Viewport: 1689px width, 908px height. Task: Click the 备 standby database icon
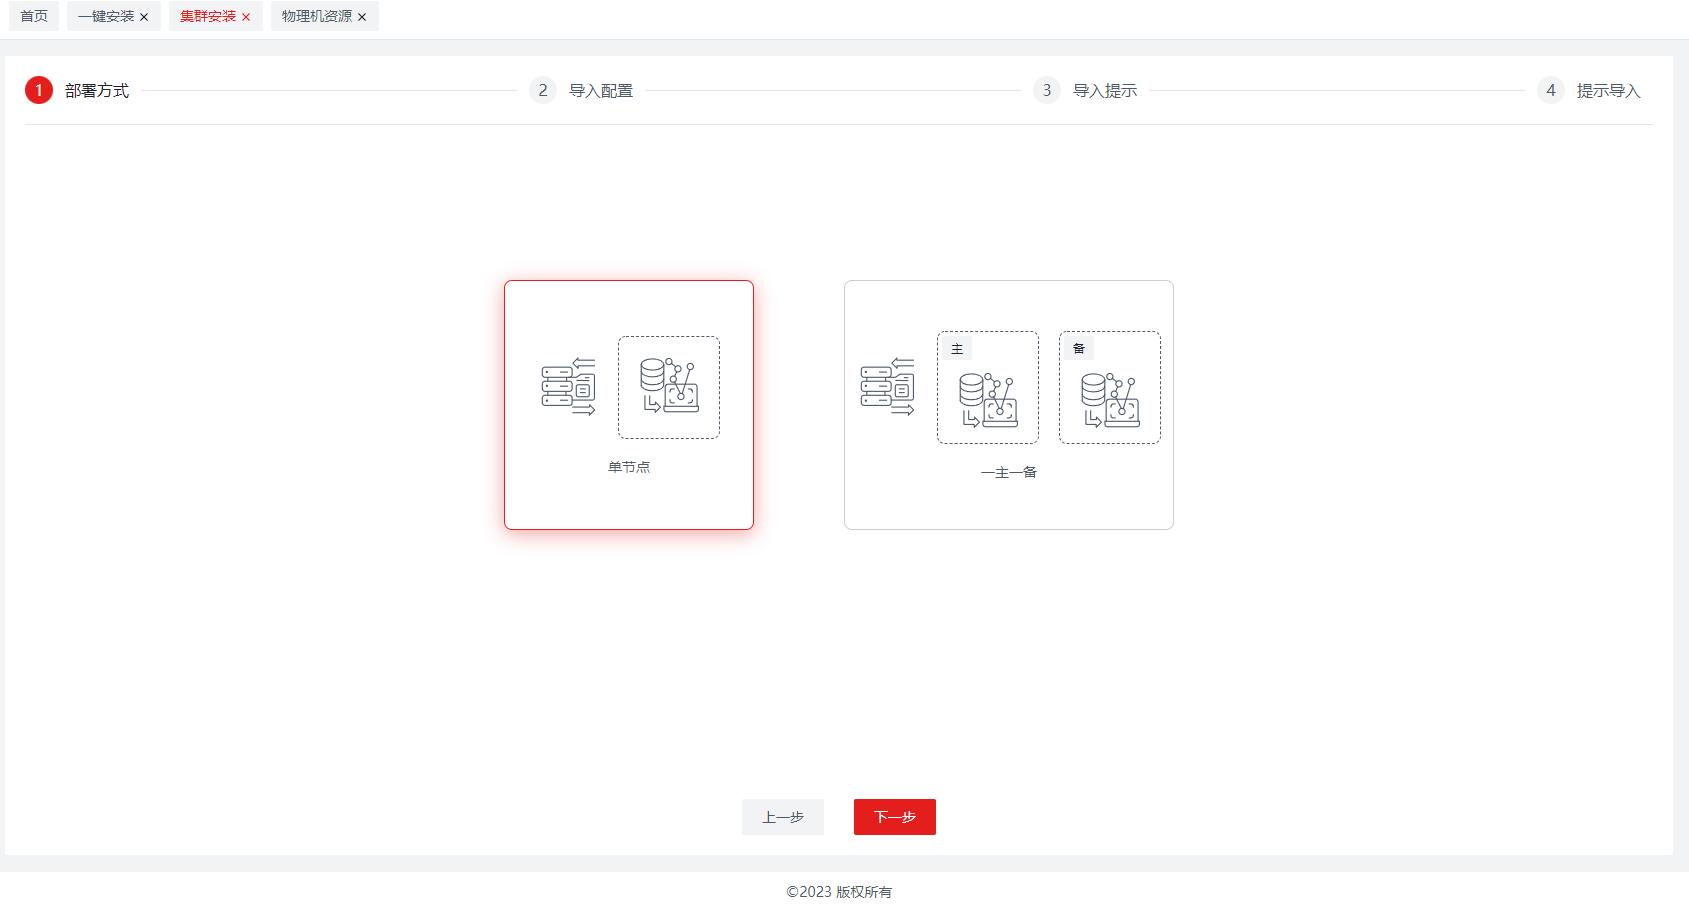click(x=1110, y=399)
